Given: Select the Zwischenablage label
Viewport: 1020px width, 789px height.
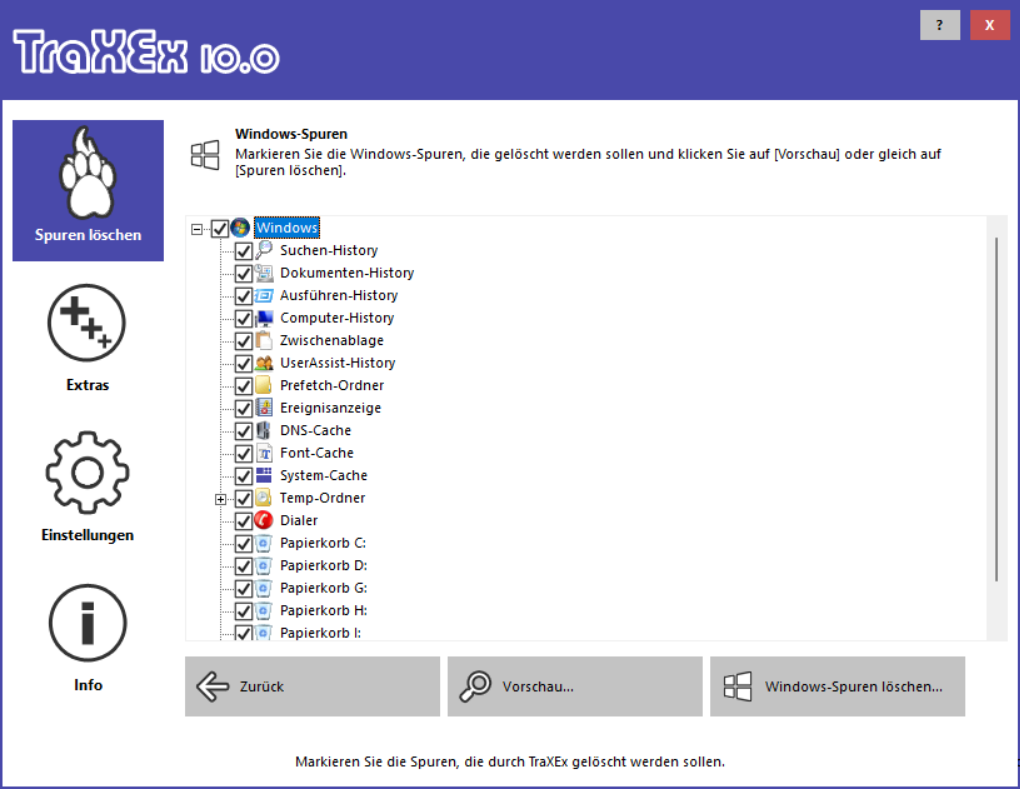Looking at the screenshot, I should [x=332, y=340].
